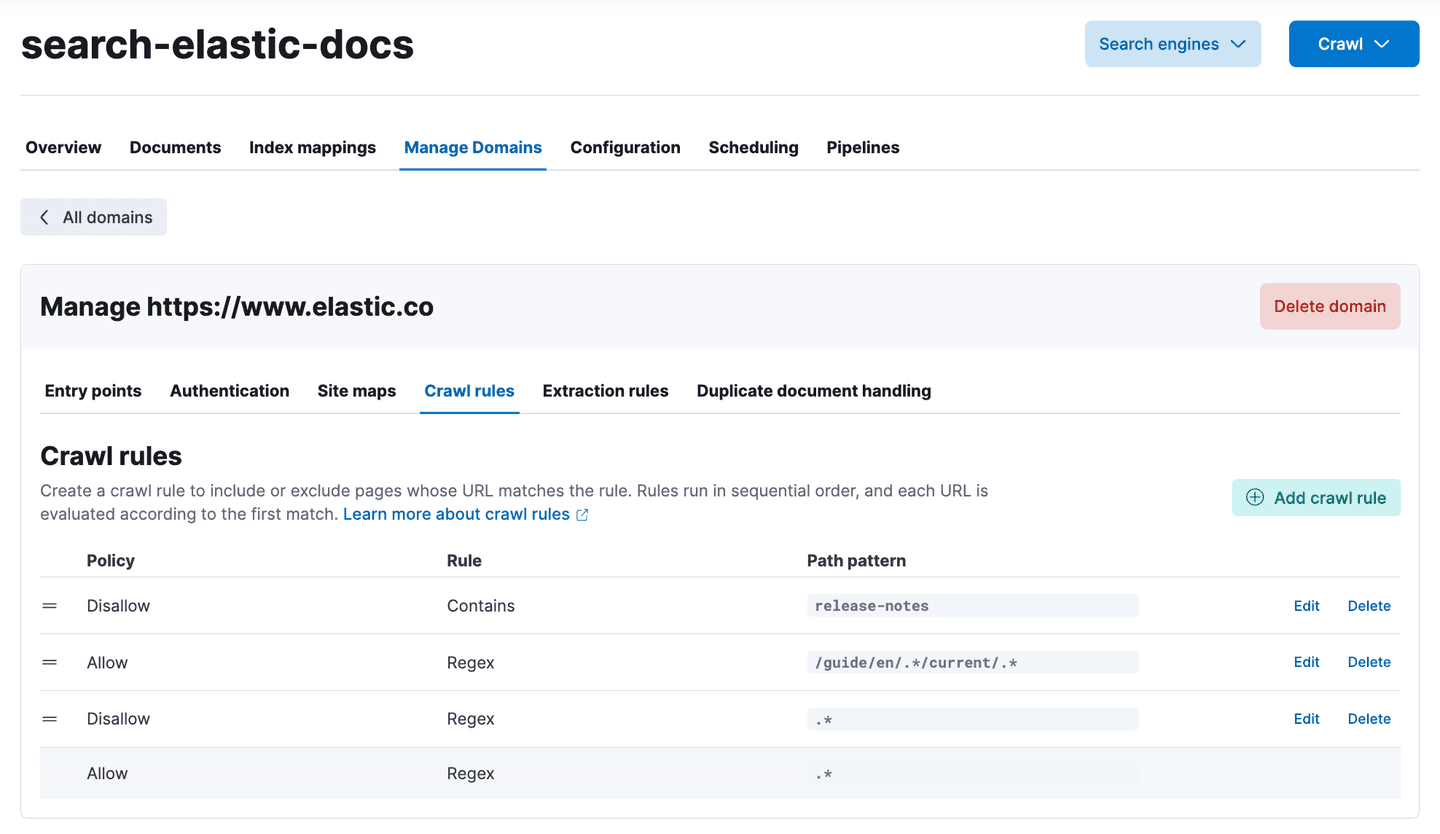1440x834 pixels.
Task: Edit the release-notes Disallow rule
Action: 1306,605
